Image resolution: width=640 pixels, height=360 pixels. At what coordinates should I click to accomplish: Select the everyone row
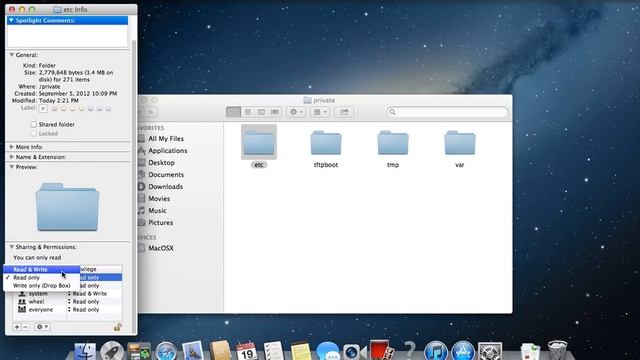[x=67, y=310]
